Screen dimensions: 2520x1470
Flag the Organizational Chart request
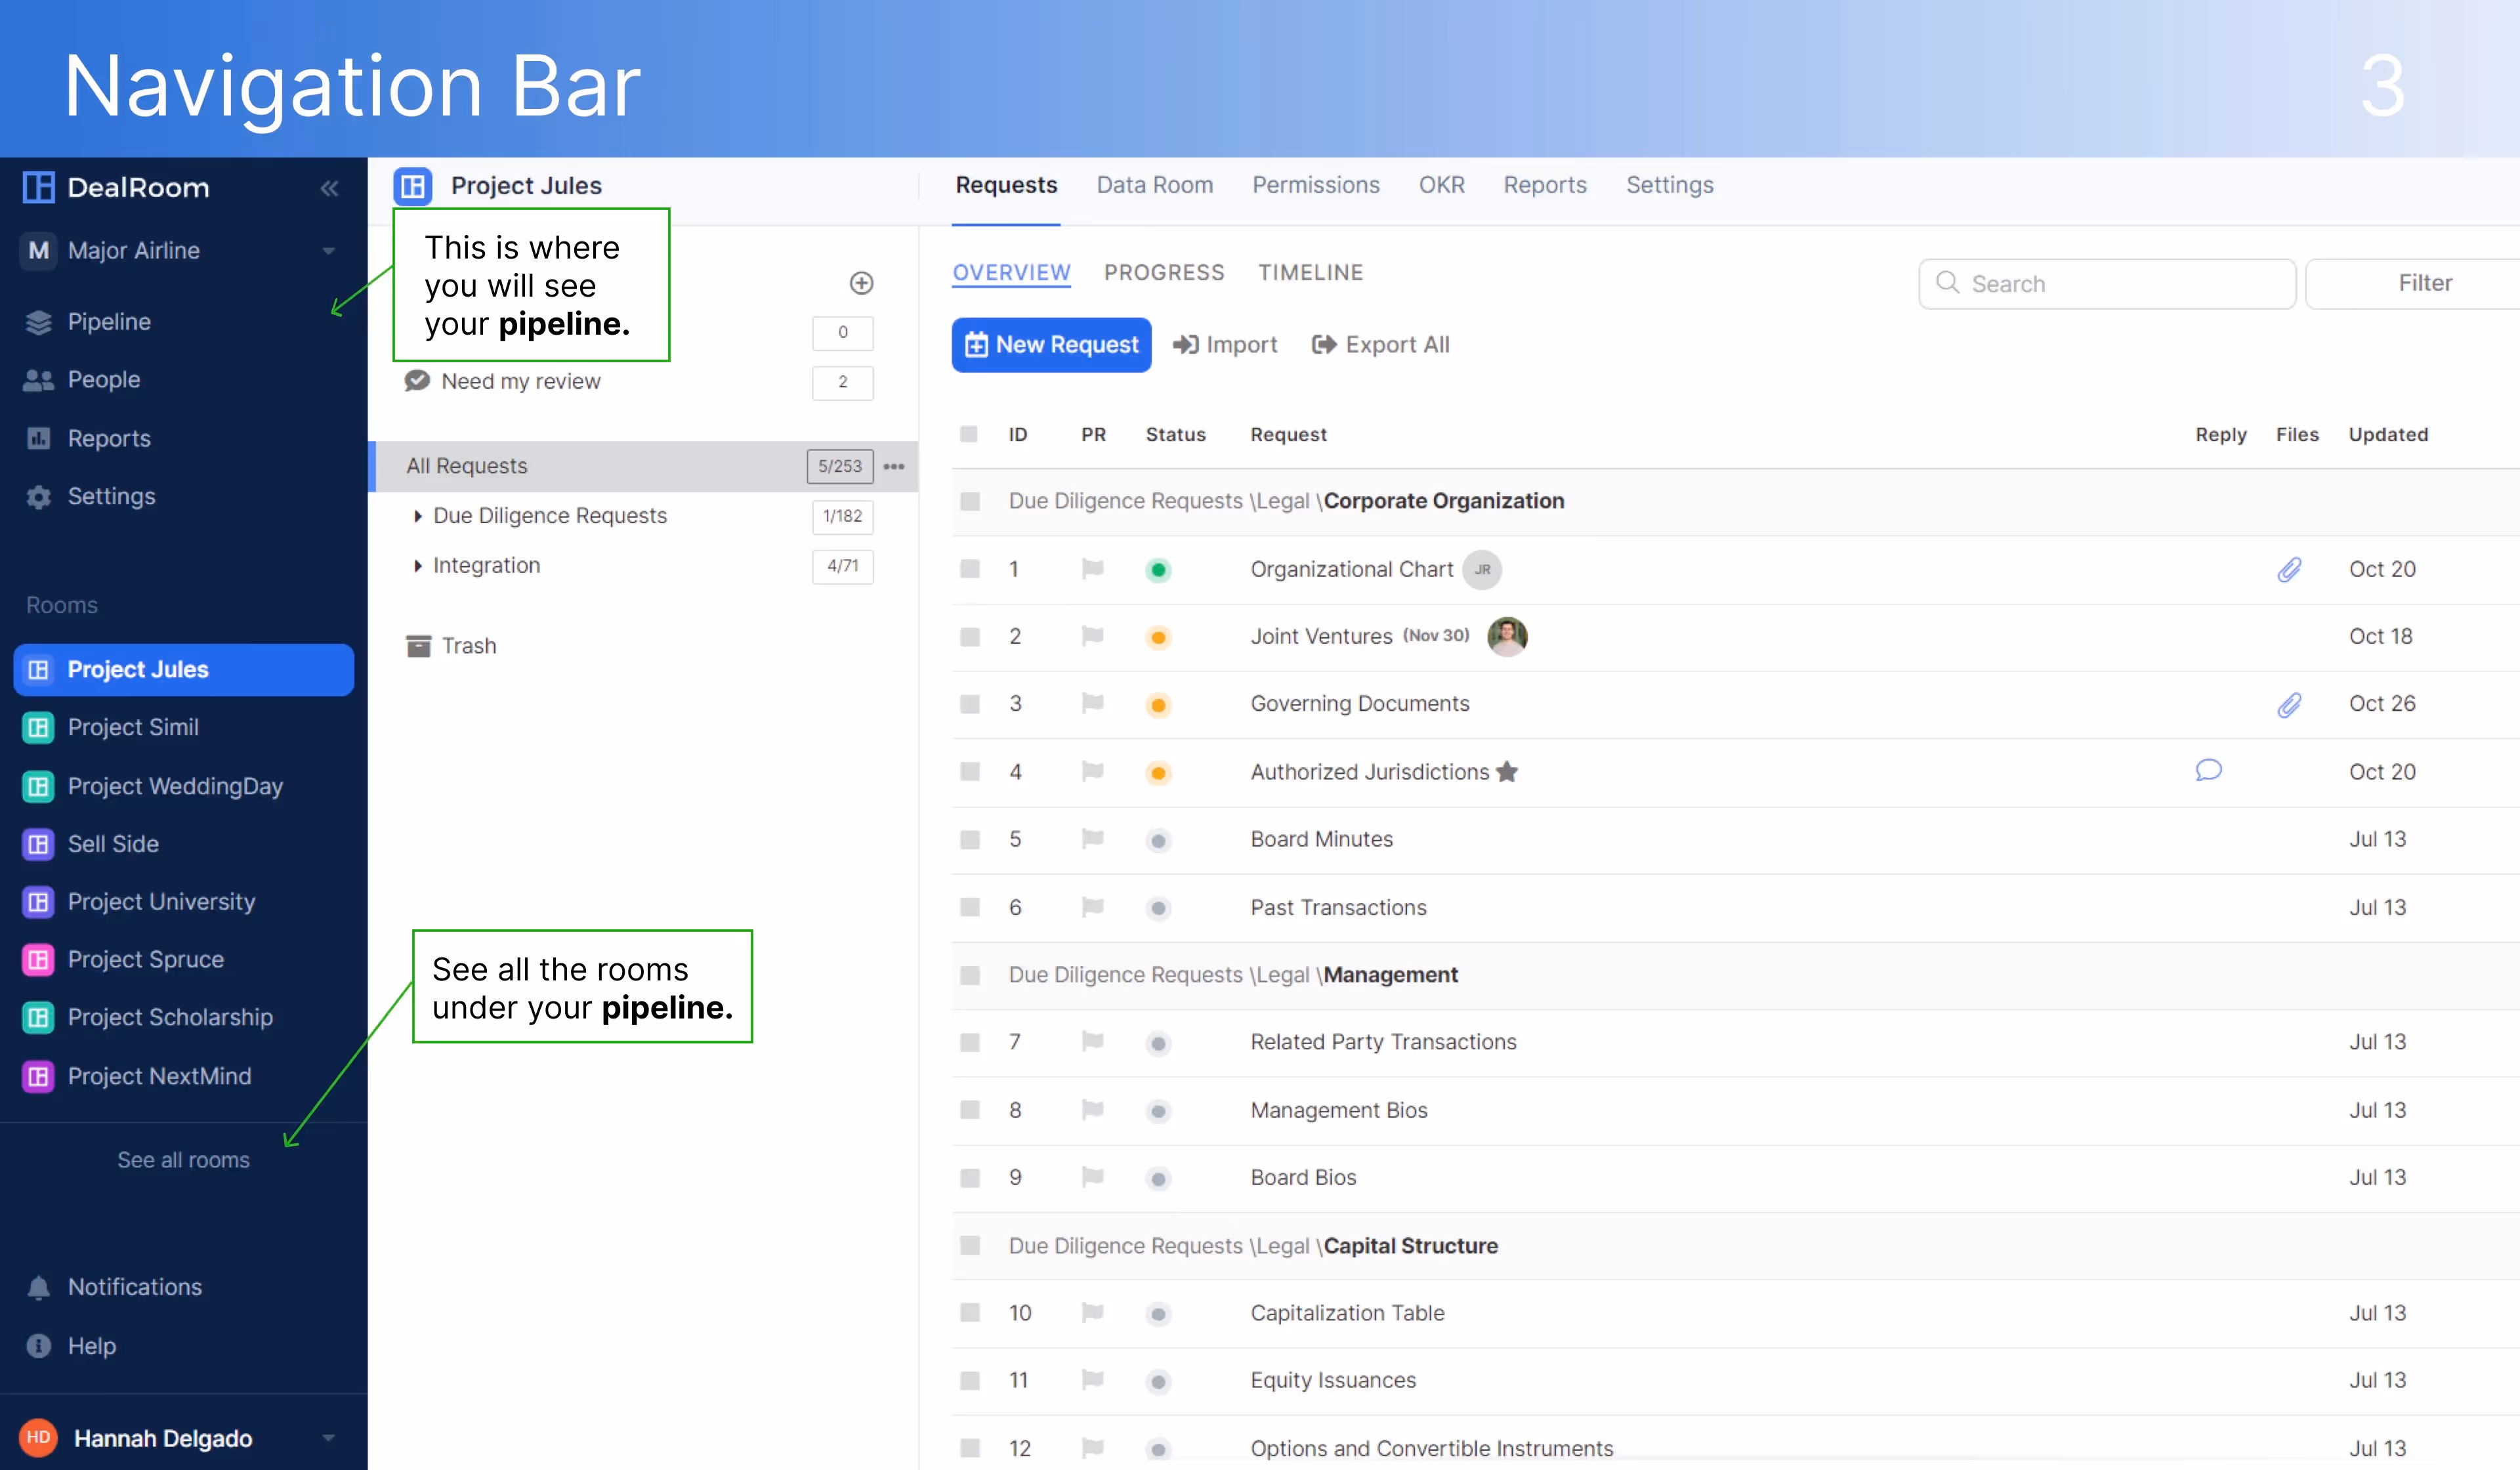(x=1092, y=569)
